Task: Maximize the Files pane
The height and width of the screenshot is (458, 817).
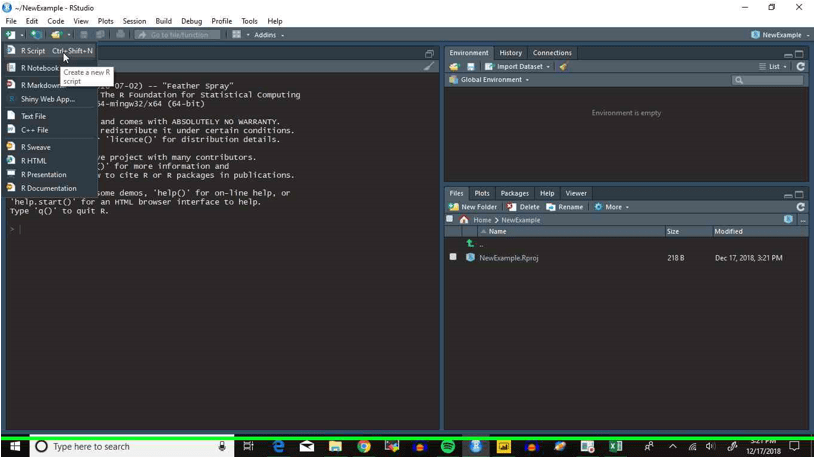Action: 799,194
